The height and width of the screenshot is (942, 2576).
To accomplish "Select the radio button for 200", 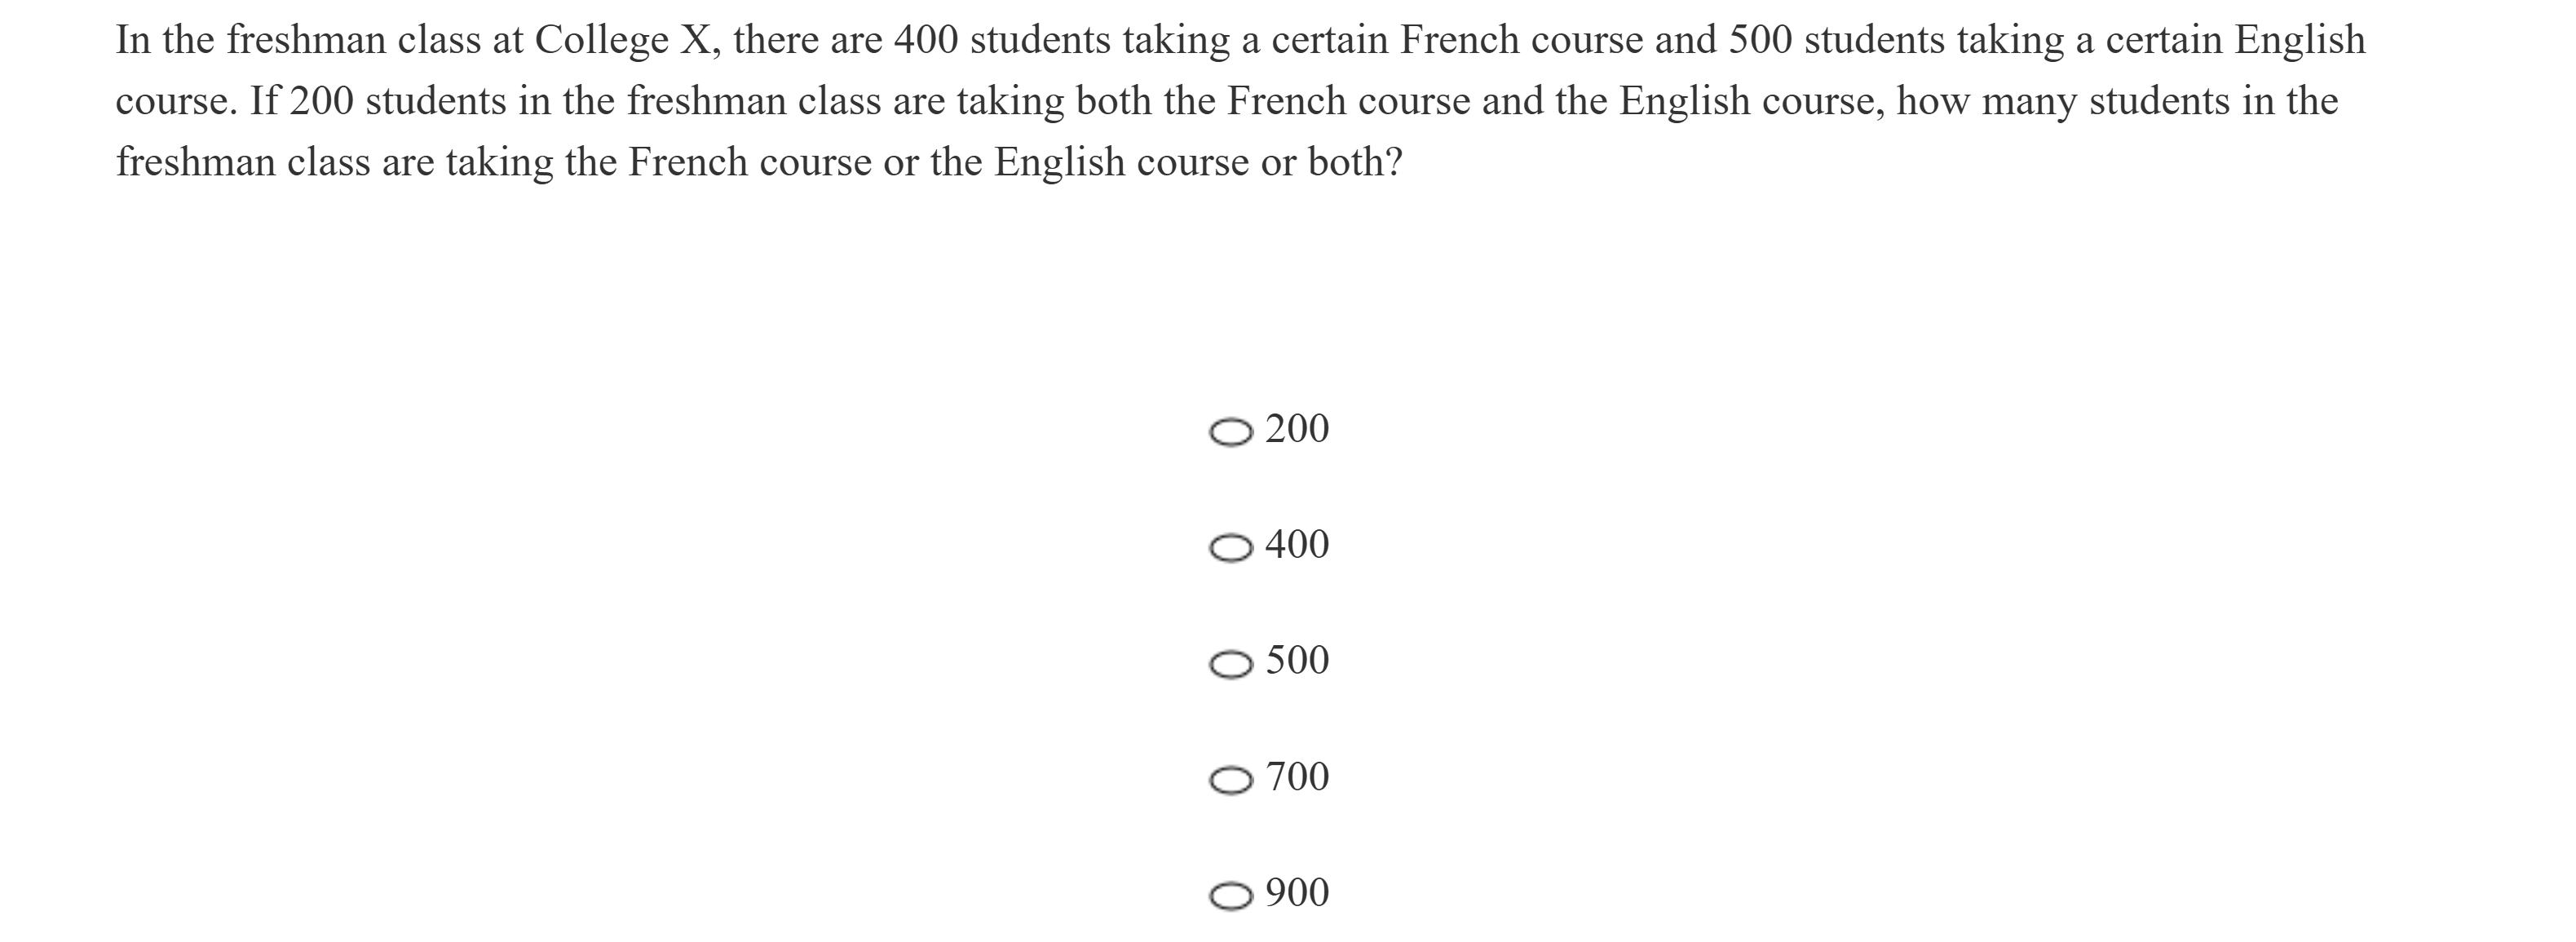I will click(x=1230, y=433).
